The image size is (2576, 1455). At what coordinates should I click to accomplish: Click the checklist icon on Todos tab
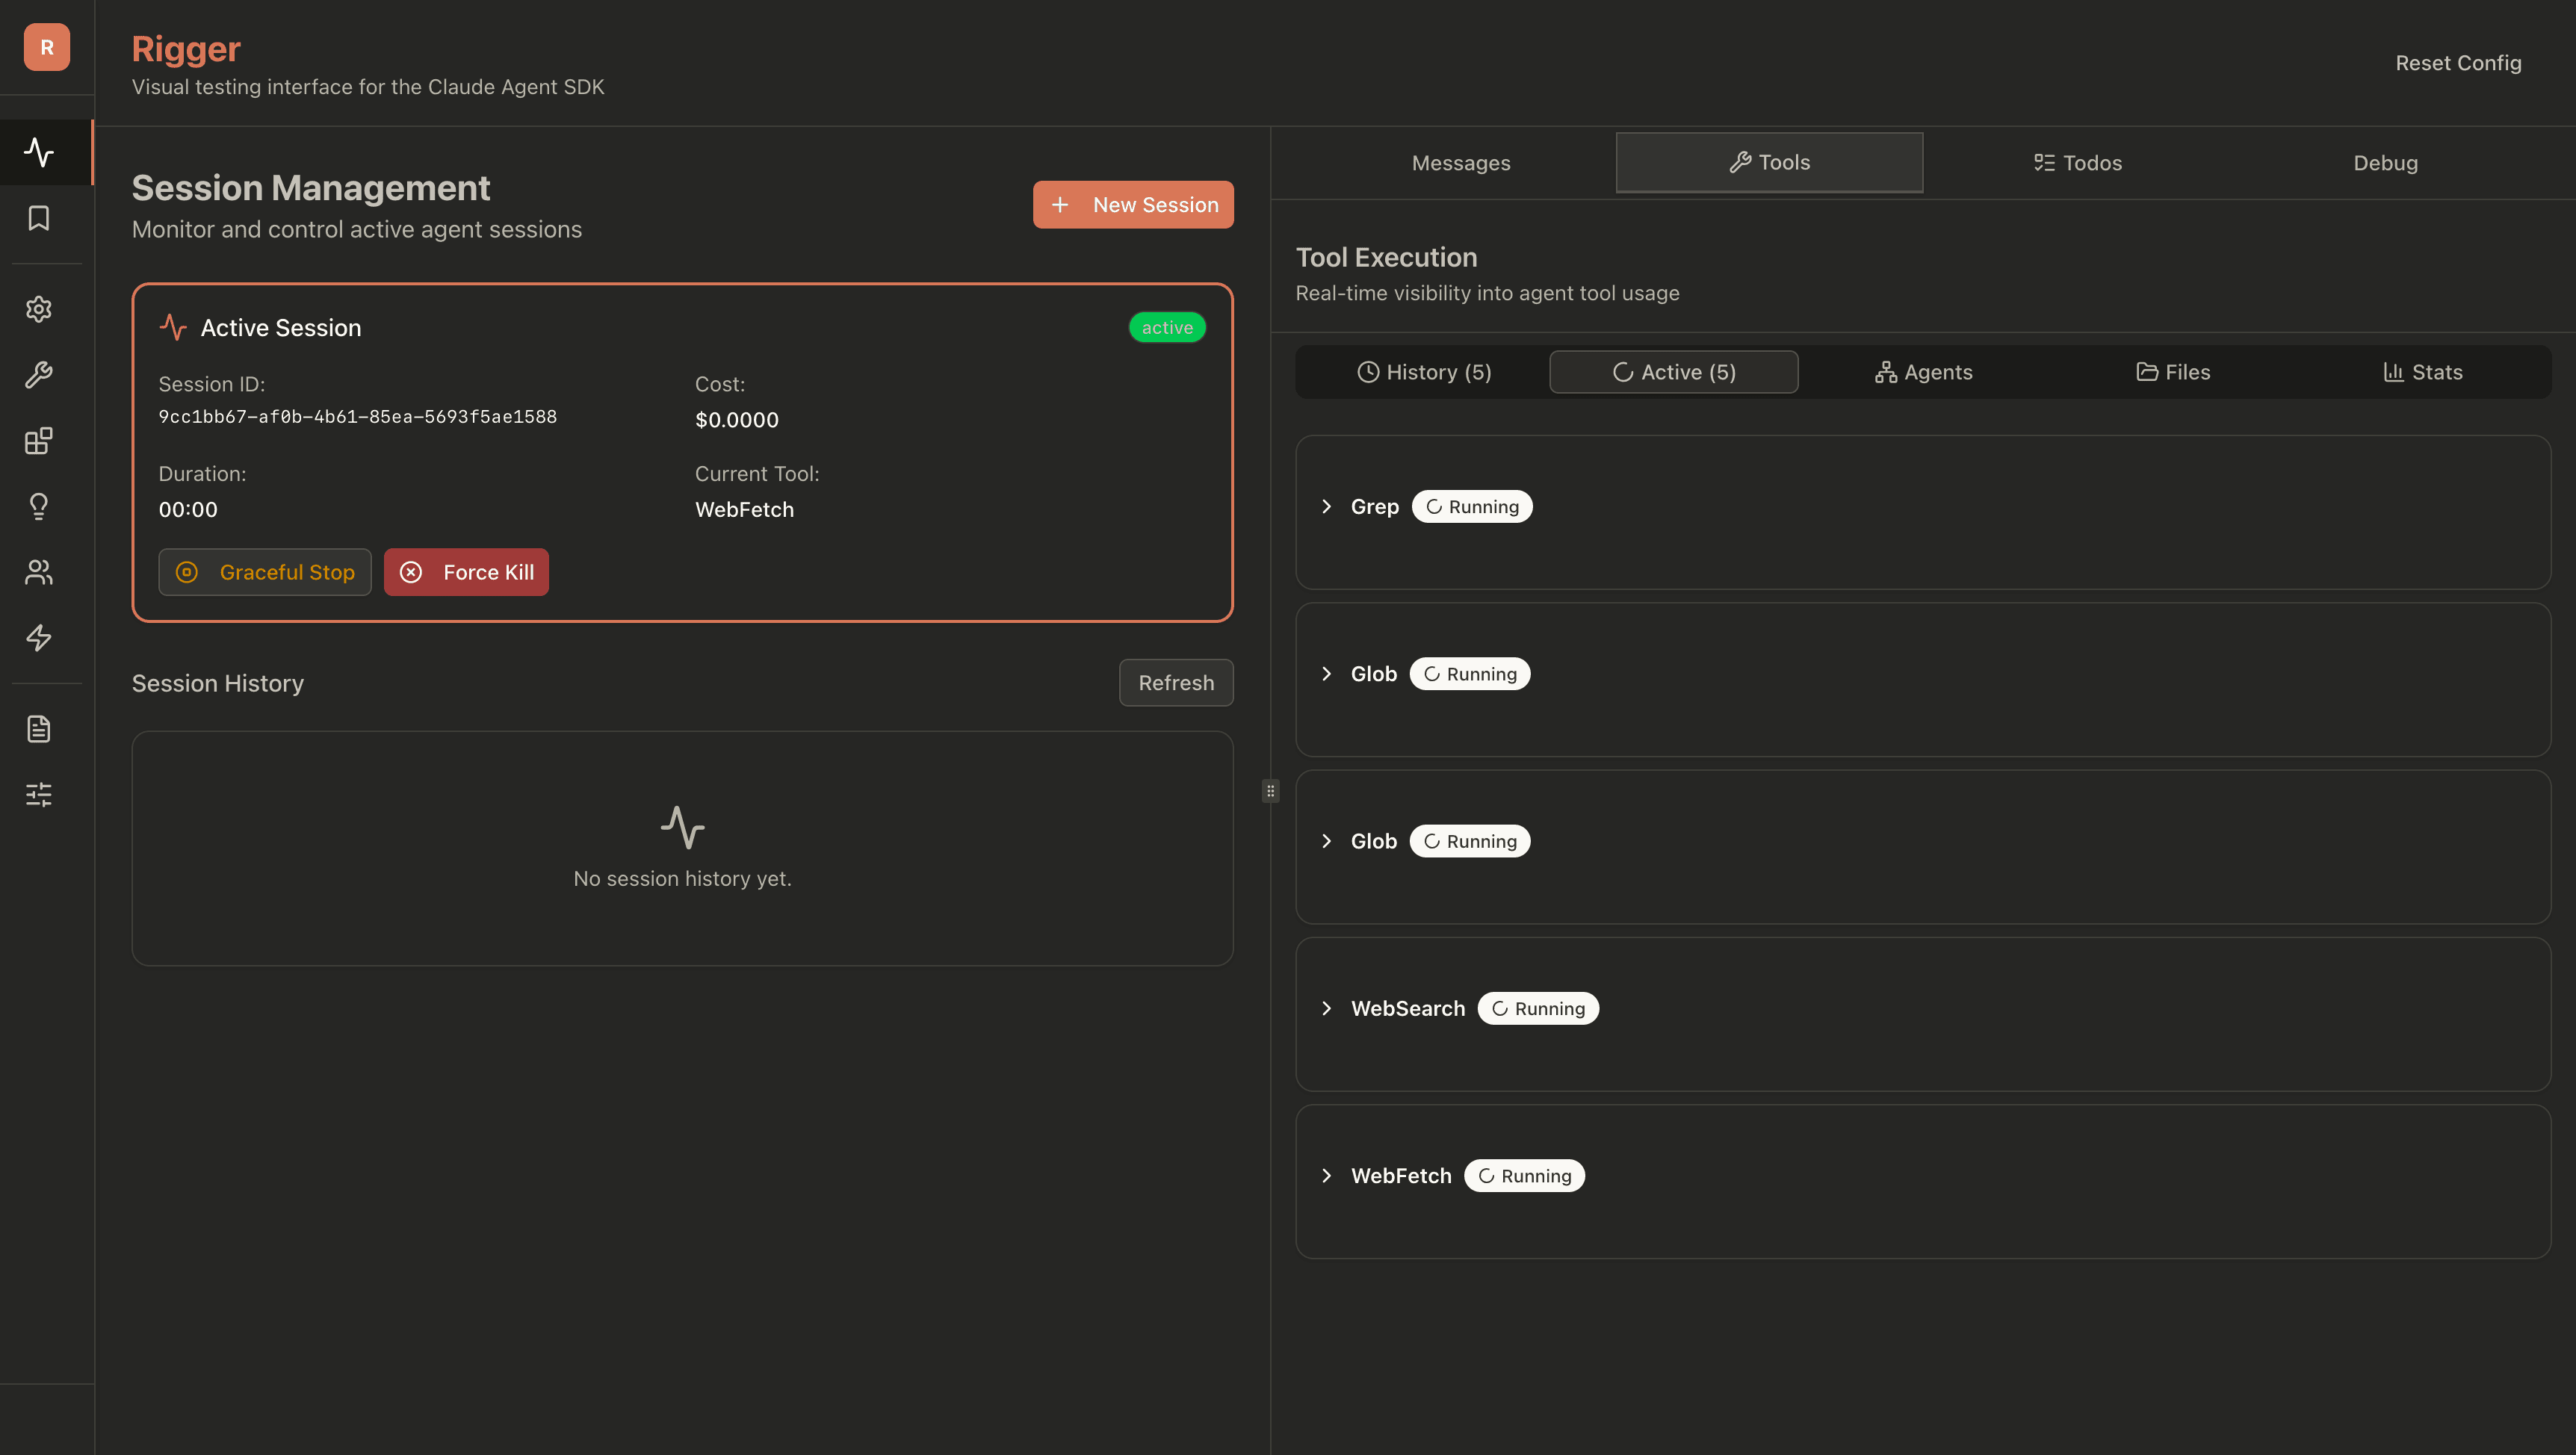coord(2044,162)
